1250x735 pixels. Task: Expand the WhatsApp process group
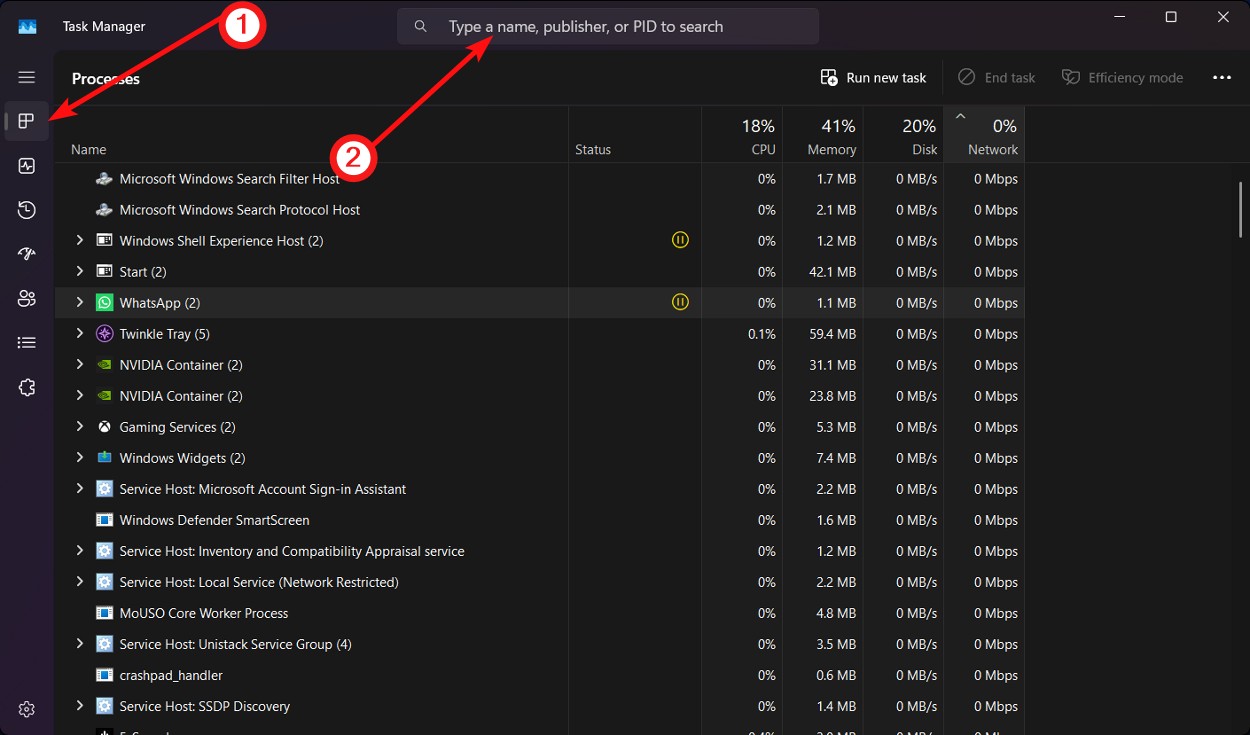click(79, 302)
